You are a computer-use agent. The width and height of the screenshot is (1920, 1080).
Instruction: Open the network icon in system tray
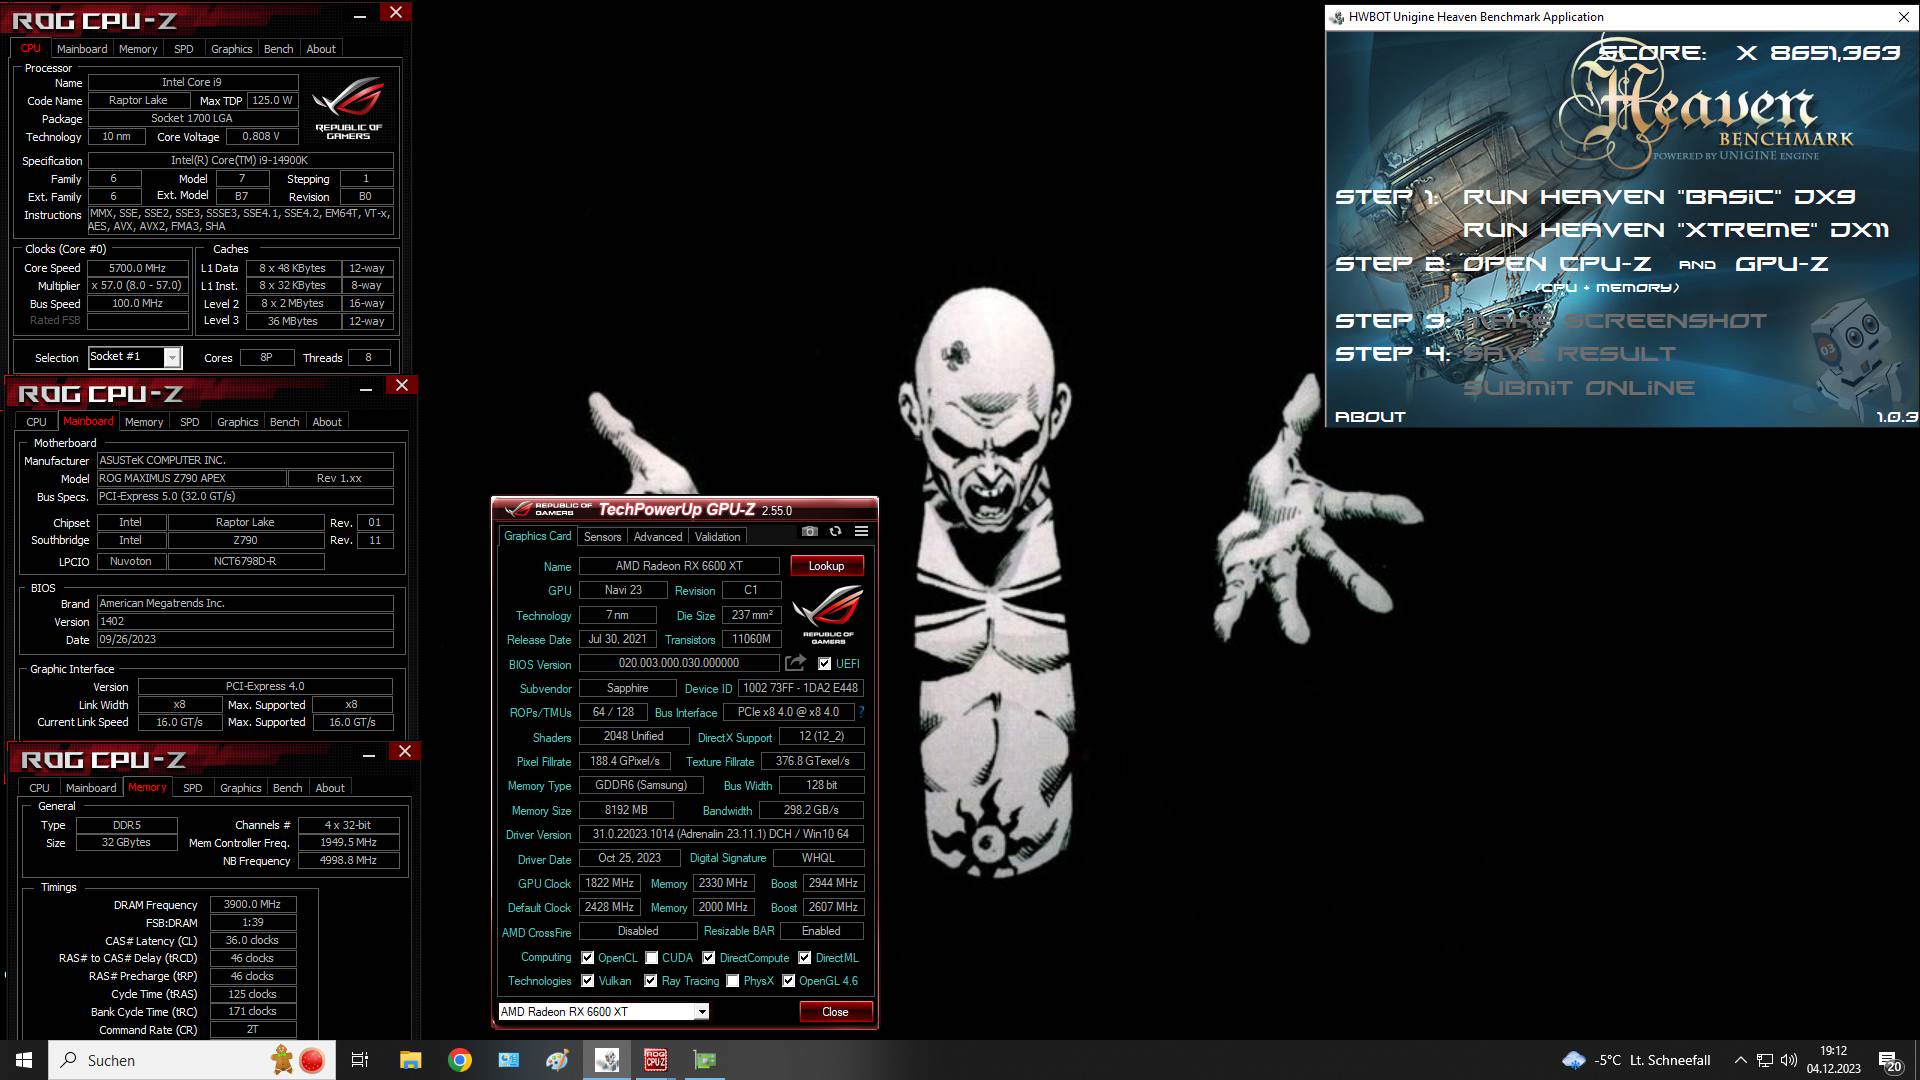pos(1765,1060)
